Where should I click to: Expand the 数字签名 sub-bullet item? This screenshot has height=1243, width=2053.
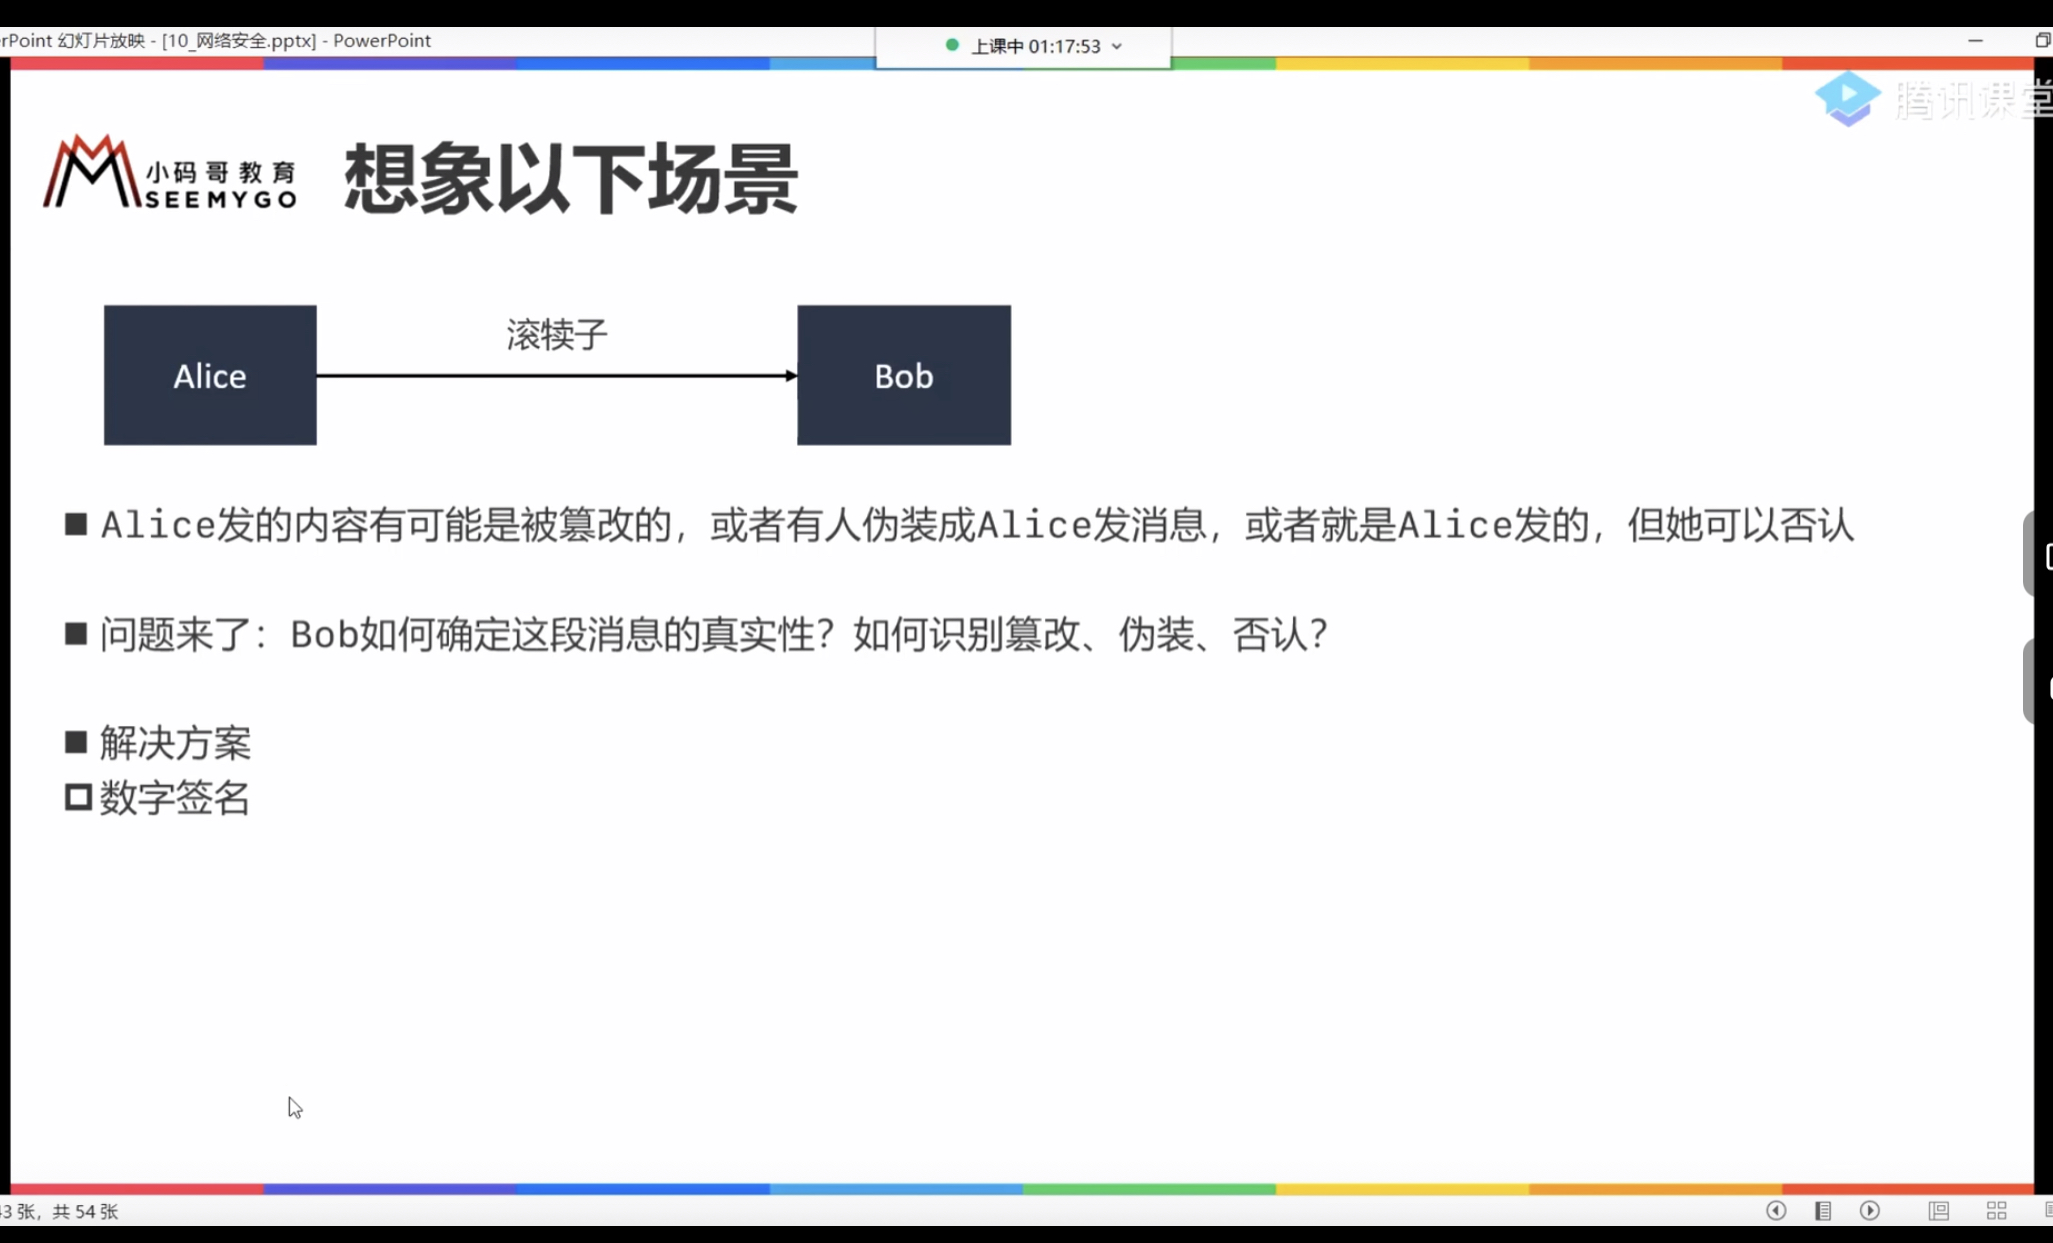tap(176, 798)
